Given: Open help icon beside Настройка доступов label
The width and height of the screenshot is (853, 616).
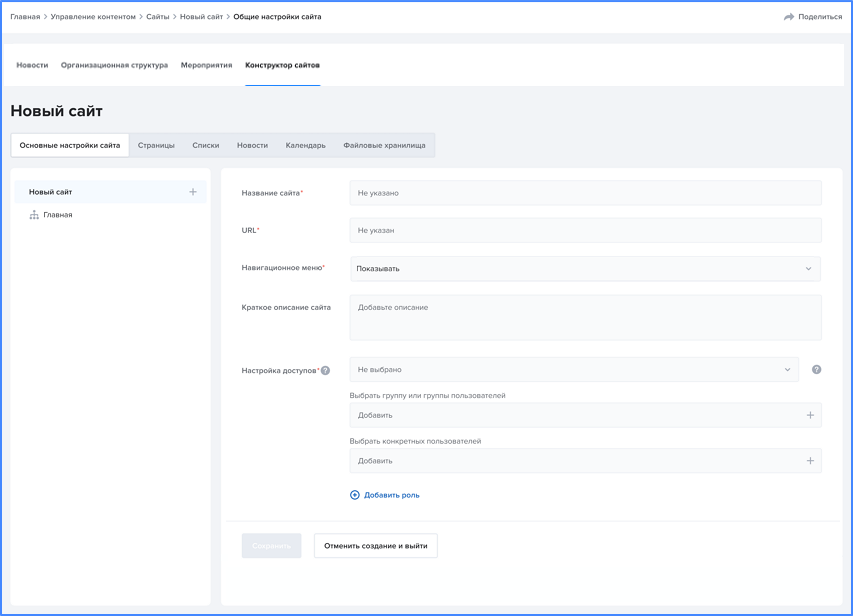Looking at the screenshot, I should point(325,371).
